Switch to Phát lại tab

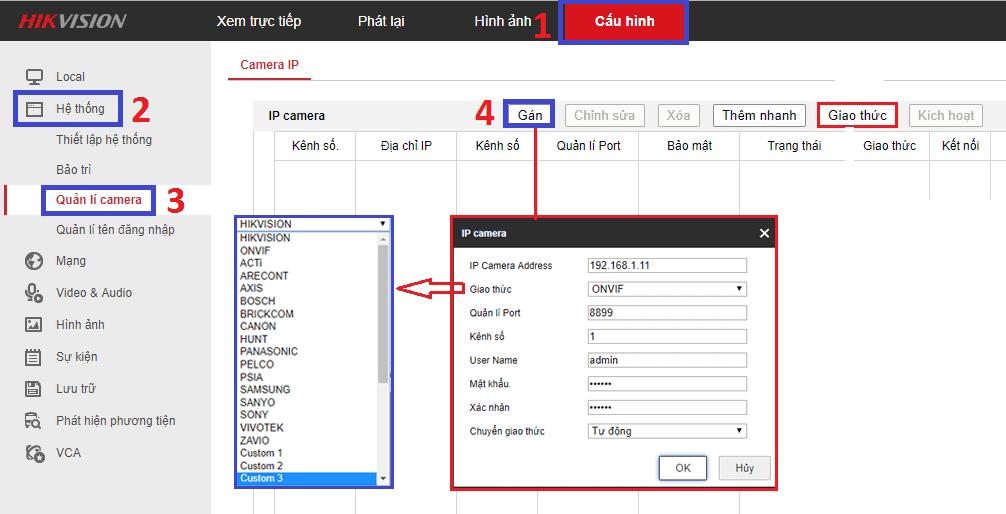[381, 21]
